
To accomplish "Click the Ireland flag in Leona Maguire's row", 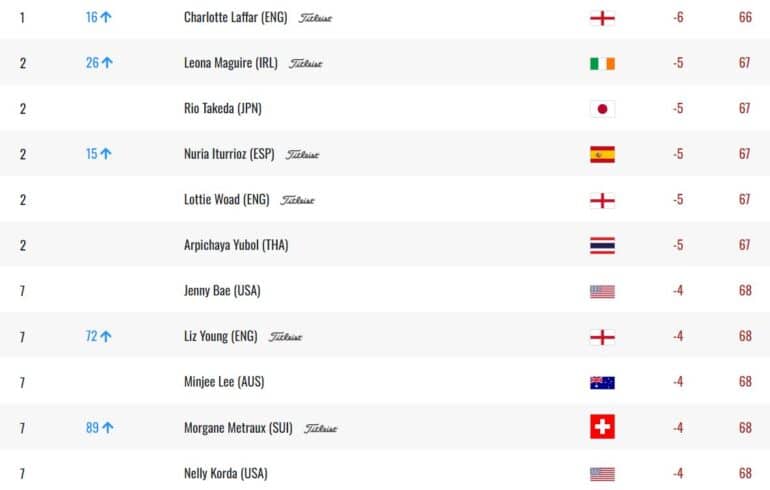I will [x=602, y=64].
